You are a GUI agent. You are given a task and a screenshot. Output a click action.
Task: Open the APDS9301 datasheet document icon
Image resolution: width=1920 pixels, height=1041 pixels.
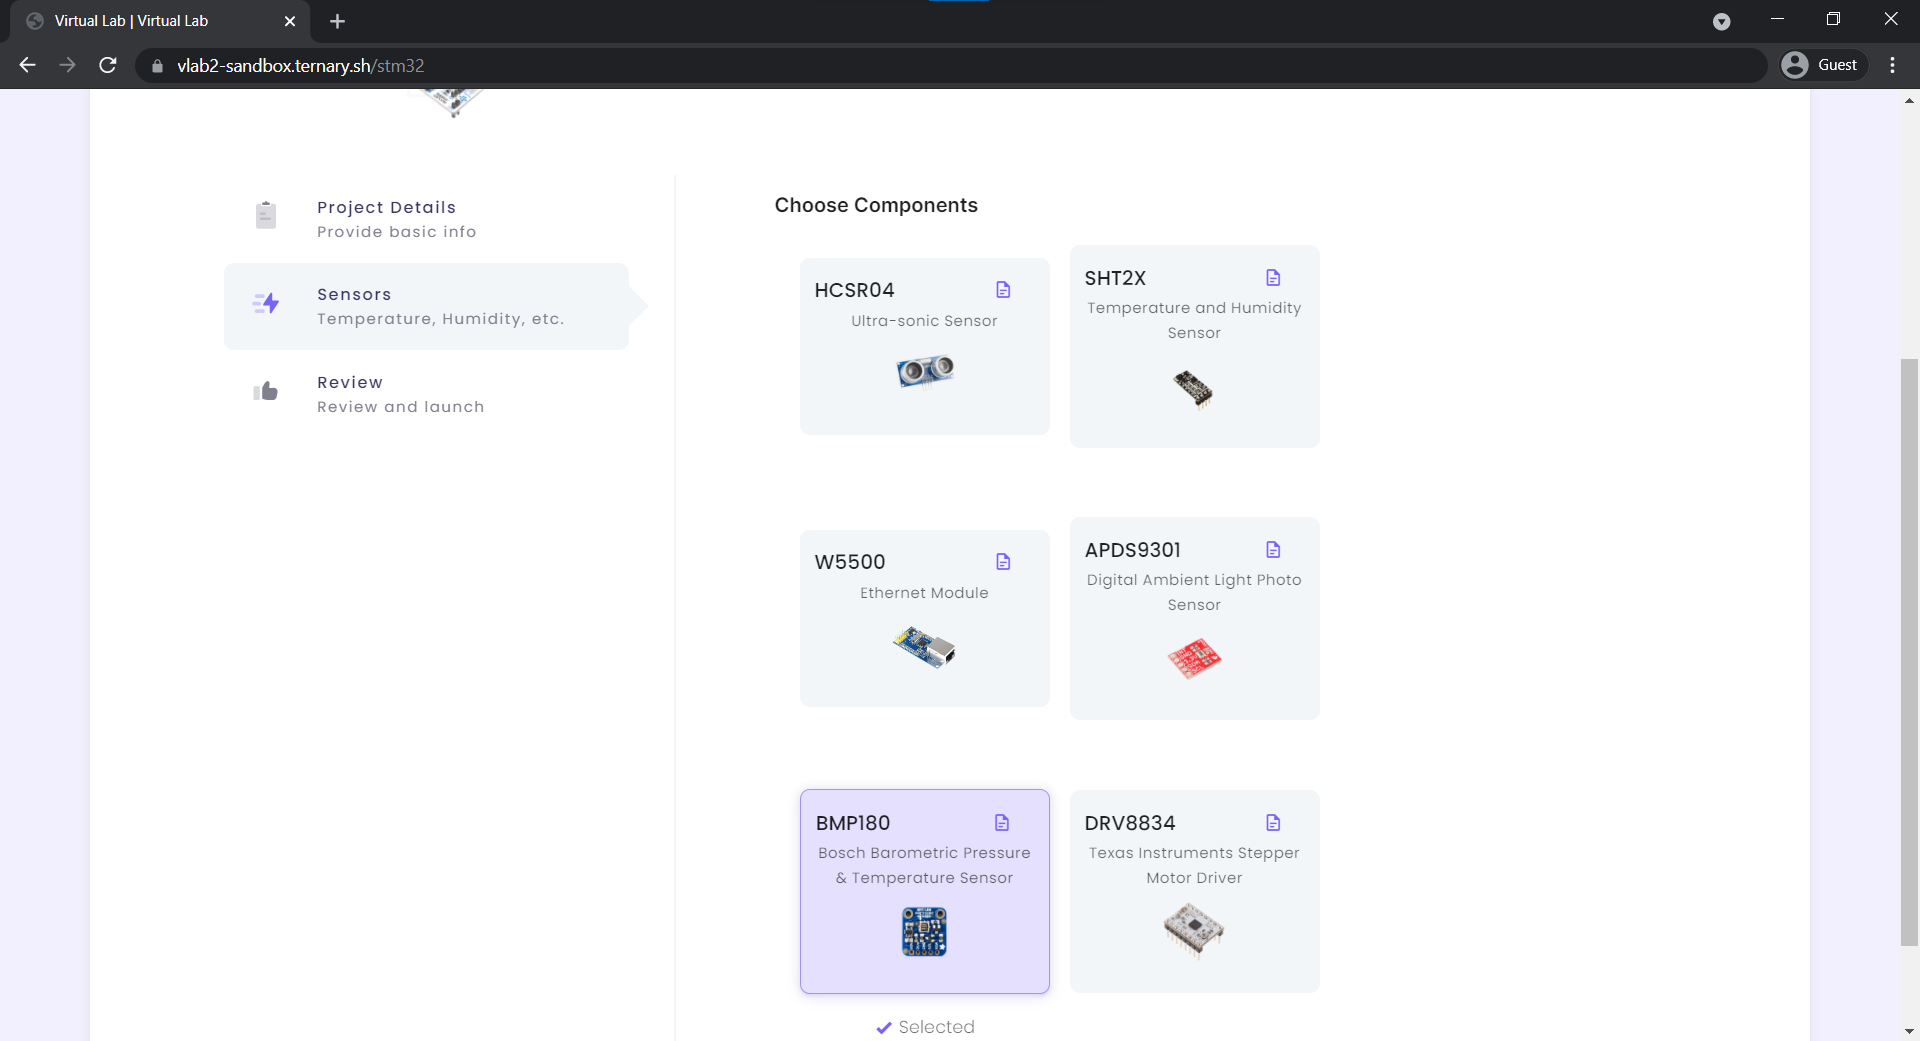[1273, 550]
